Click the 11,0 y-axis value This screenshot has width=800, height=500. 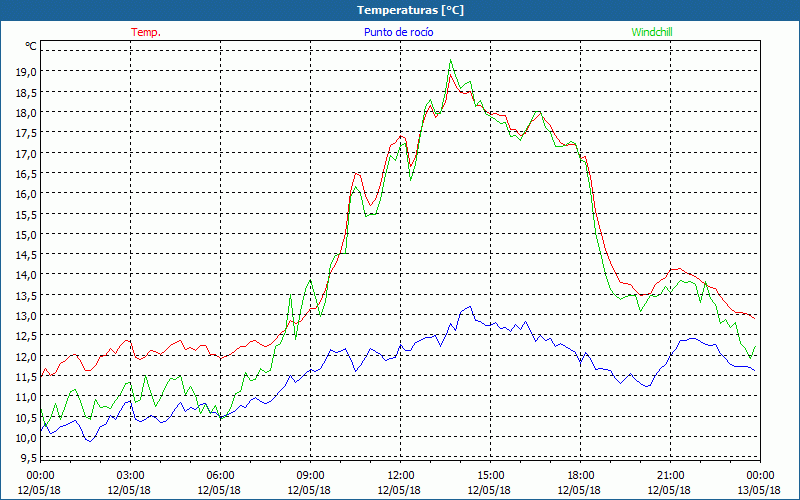click(26, 397)
